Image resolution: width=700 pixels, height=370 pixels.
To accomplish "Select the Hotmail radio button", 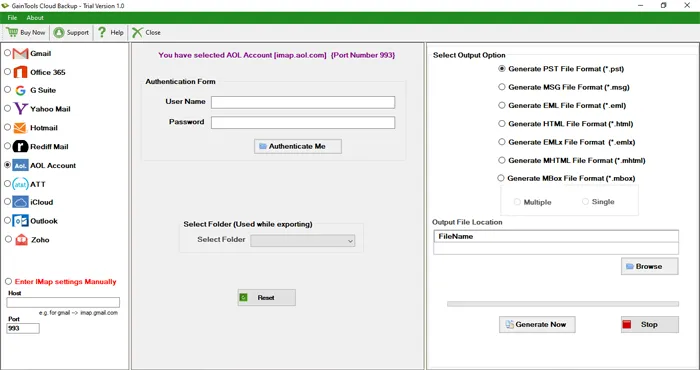I will point(8,127).
